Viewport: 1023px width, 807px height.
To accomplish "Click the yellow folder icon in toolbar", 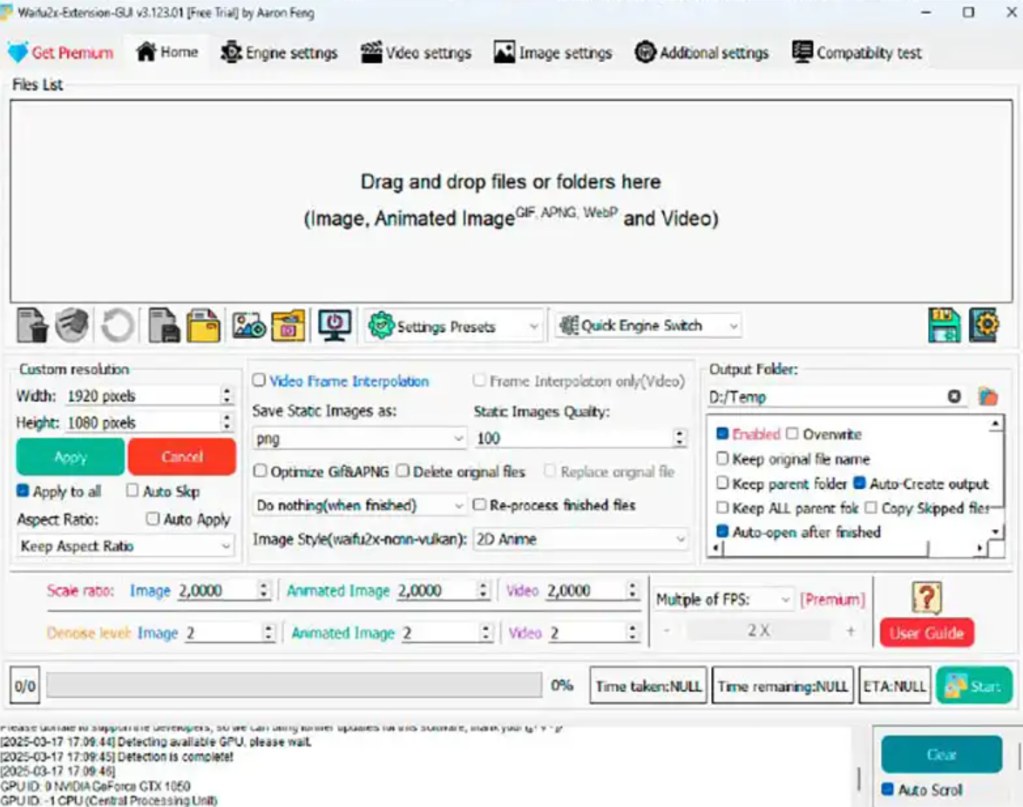I will point(204,325).
